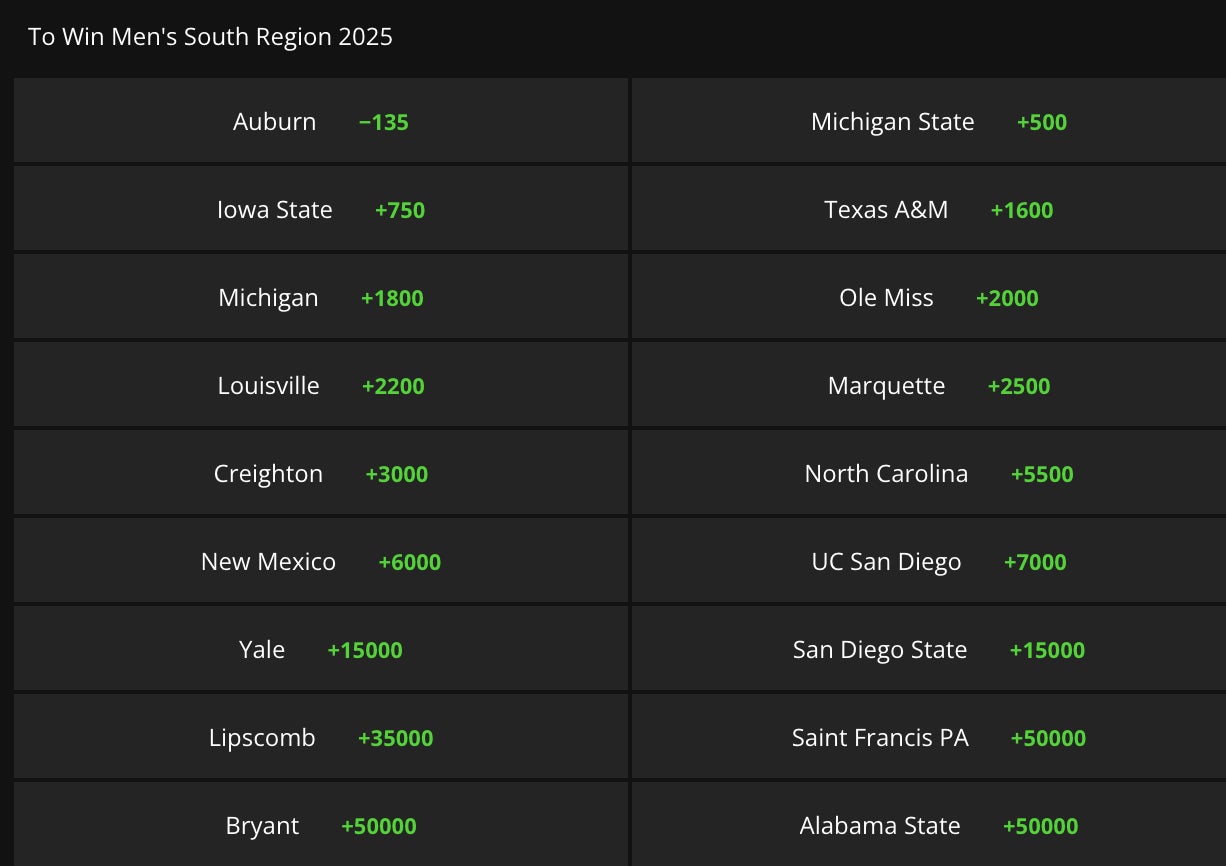
Task: Click the South Region 2025 market header
Action: click(x=211, y=37)
